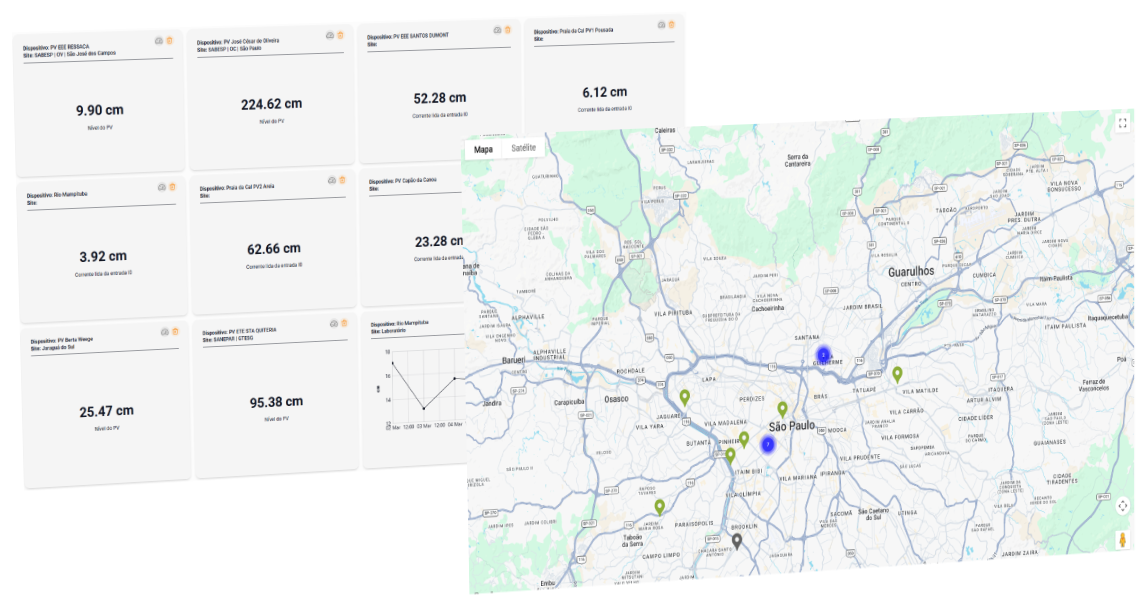Delete the PV Berta Weege card
The height and width of the screenshot is (613, 1142).
[176, 331]
